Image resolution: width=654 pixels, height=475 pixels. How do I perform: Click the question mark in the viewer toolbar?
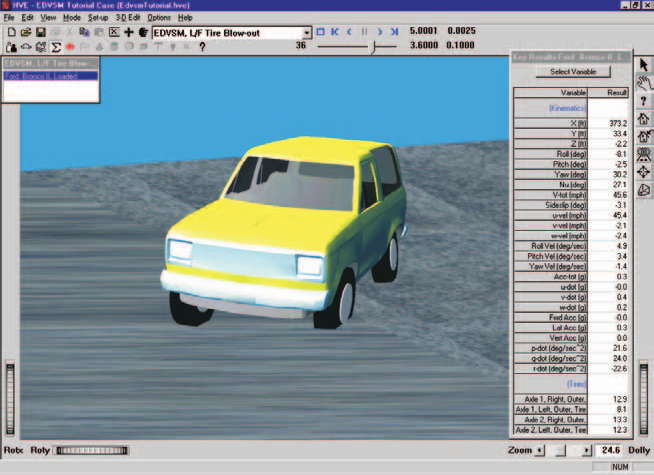[x=644, y=101]
